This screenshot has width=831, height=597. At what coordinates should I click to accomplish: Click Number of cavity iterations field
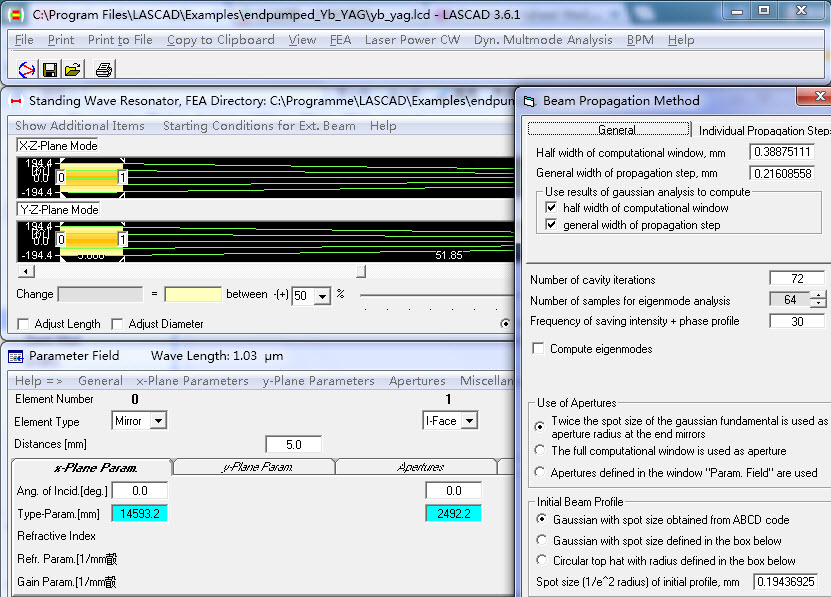pos(797,278)
